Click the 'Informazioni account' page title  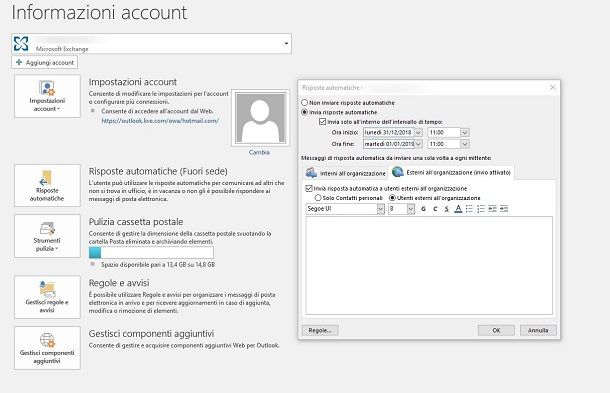99,12
